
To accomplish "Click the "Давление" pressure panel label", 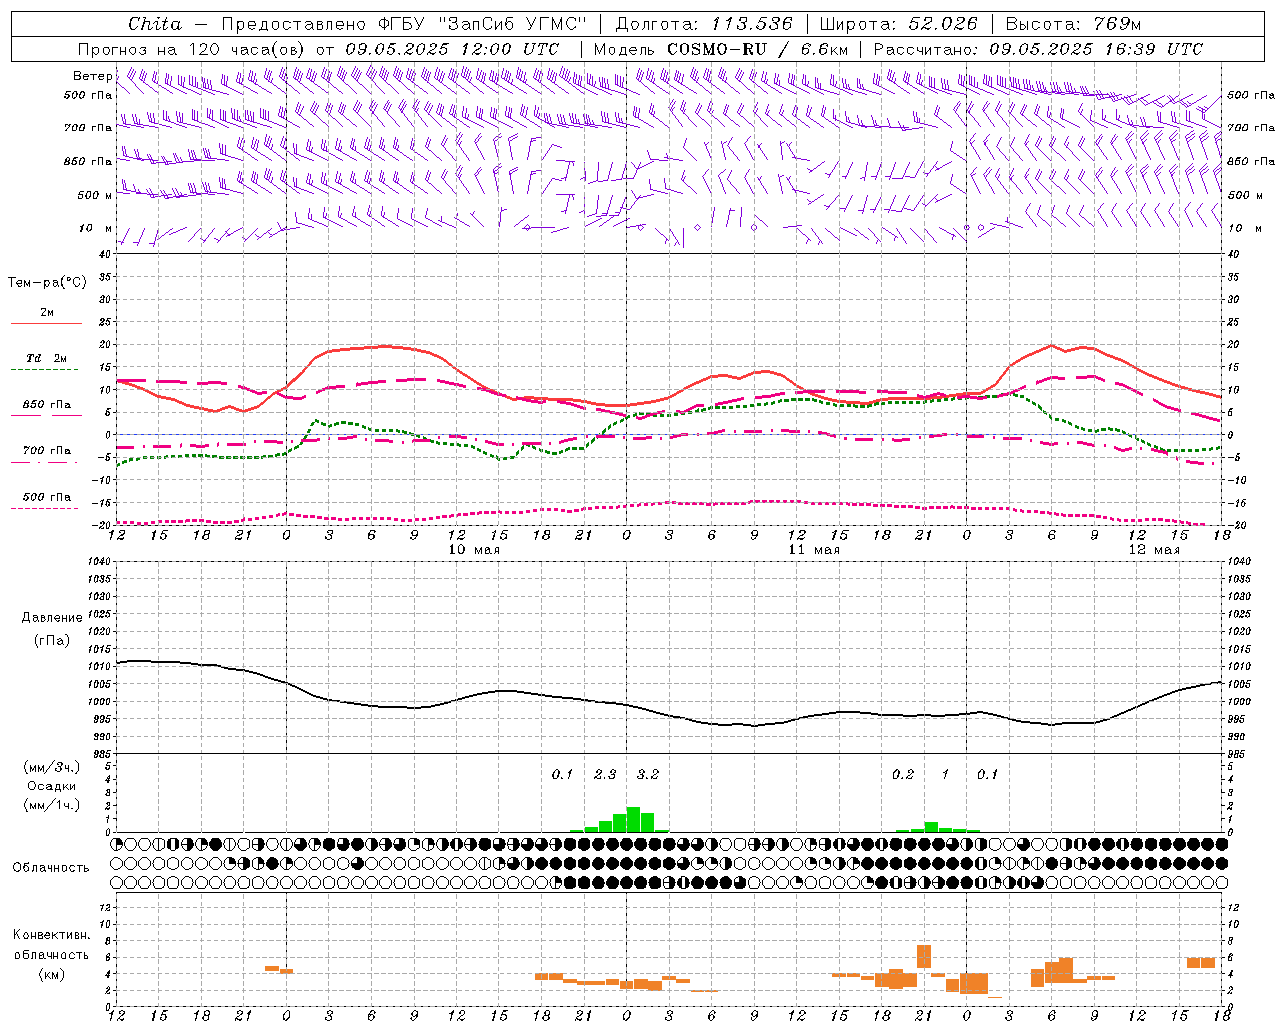I will (x=52, y=618).
